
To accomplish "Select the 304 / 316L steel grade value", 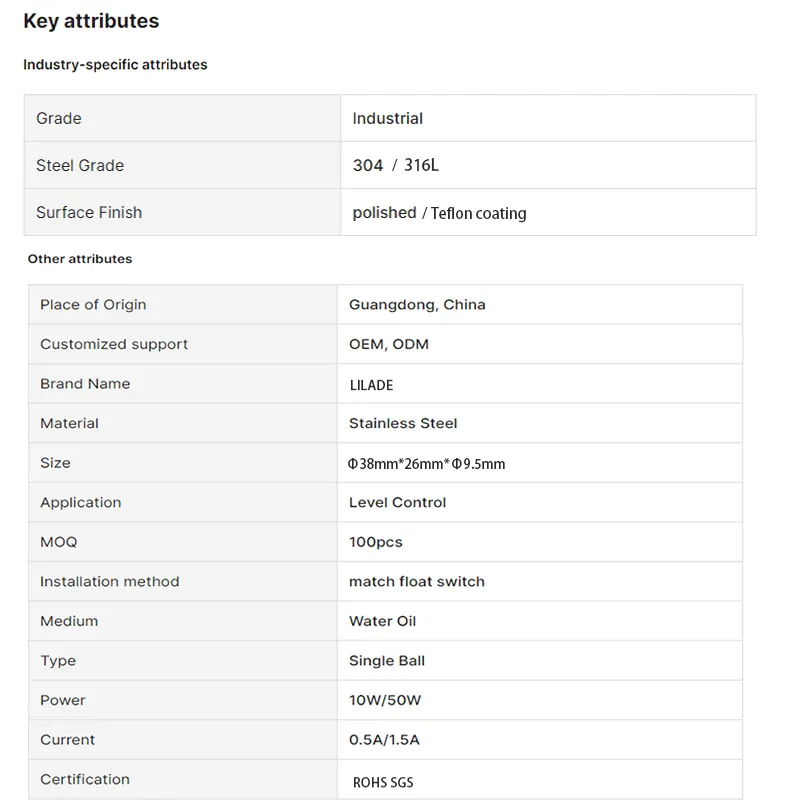I will [x=395, y=165].
